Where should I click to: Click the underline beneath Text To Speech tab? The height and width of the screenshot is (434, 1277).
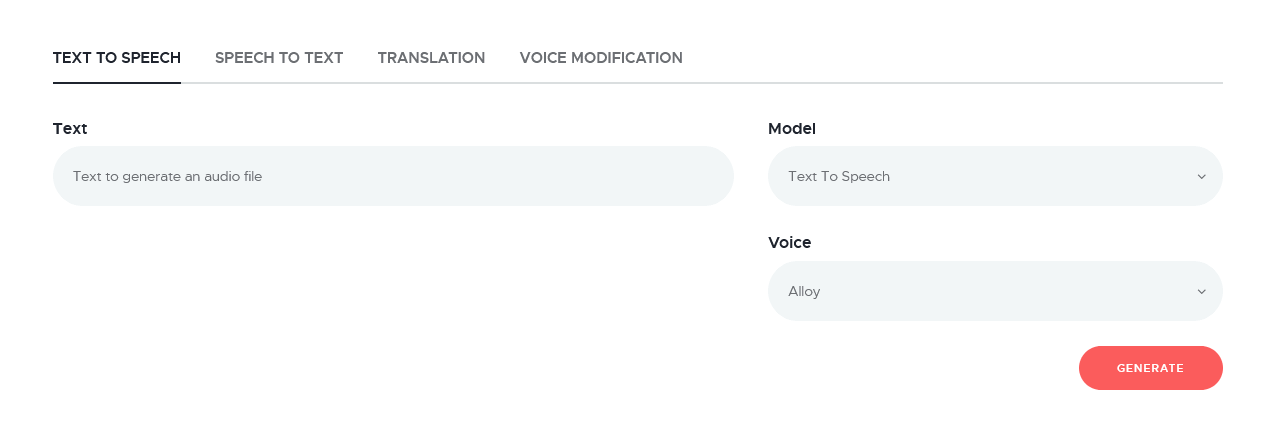[x=117, y=82]
